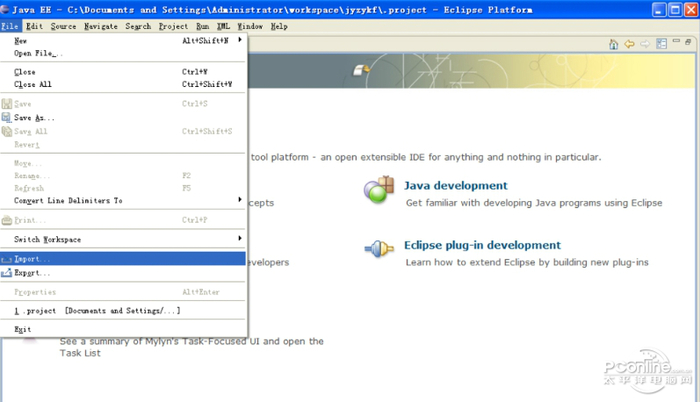This screenshot has width=700, height=402.
Task: Select Open File menu entry
Action: (38, 54)
